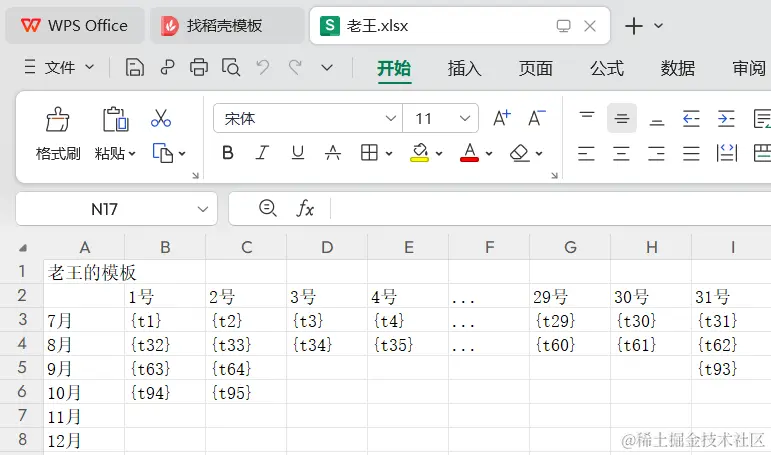Open font color dropdown arrow
The width and height of the screenshot is (771, 455).
click(489, 153)
